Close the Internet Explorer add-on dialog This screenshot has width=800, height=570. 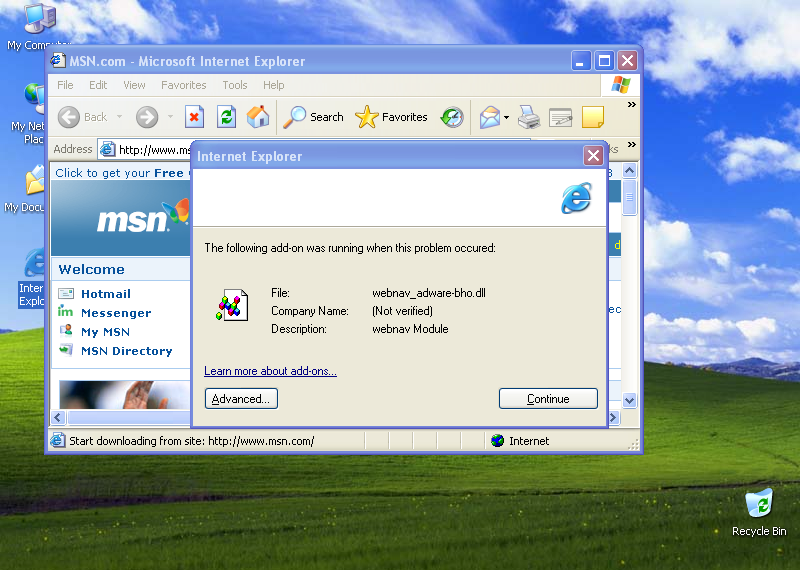[593, 155]
